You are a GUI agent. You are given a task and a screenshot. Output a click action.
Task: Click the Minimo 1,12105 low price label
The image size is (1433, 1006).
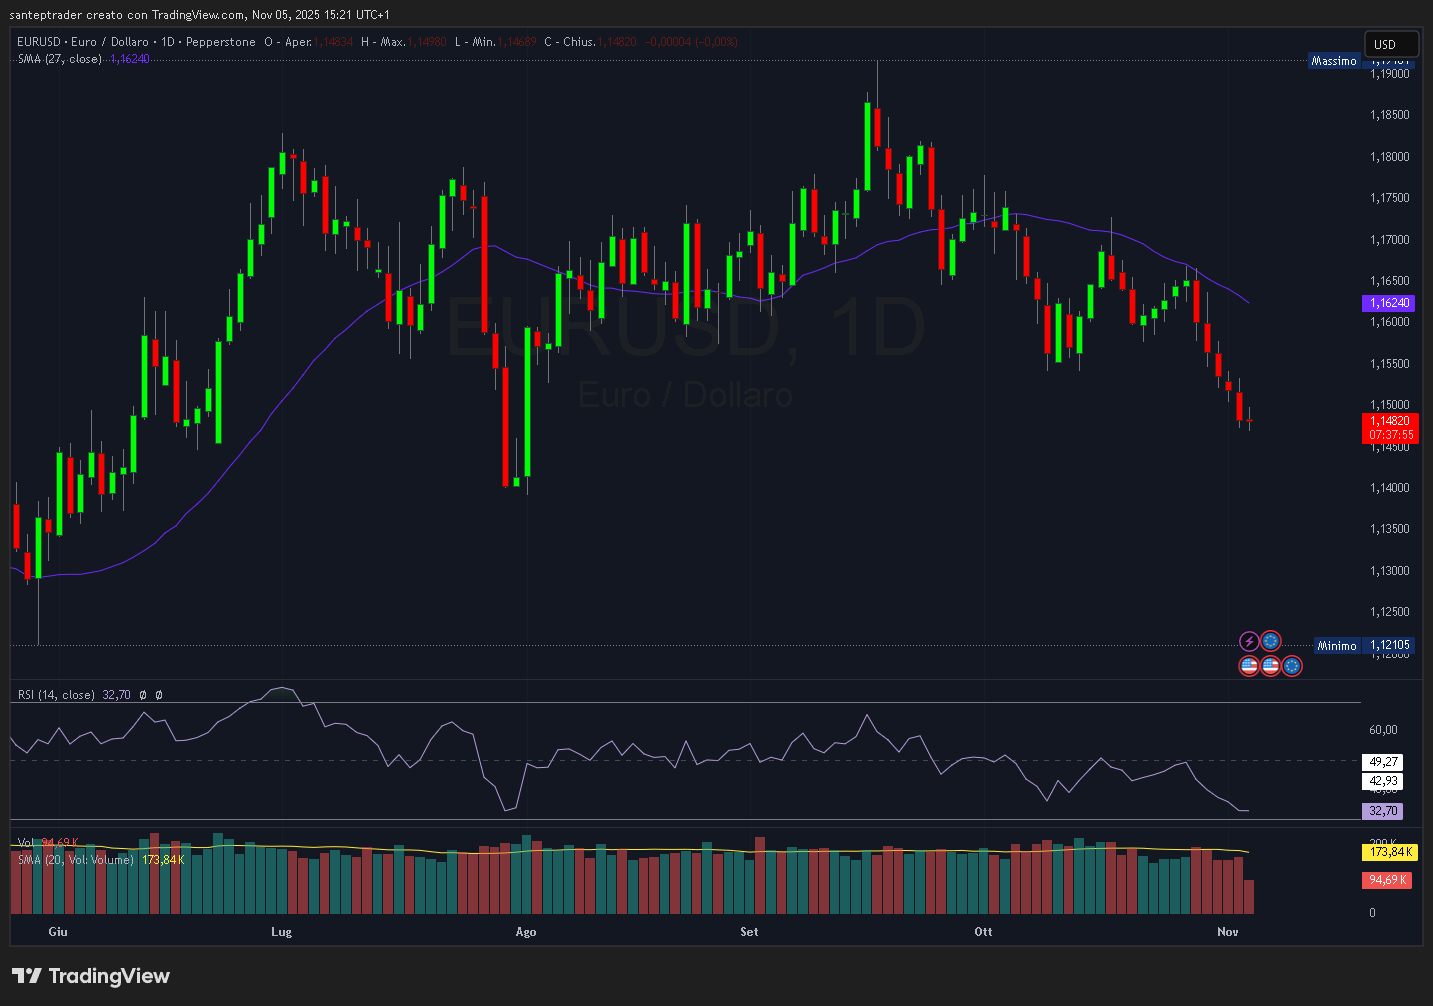[x=1363, y=646]
